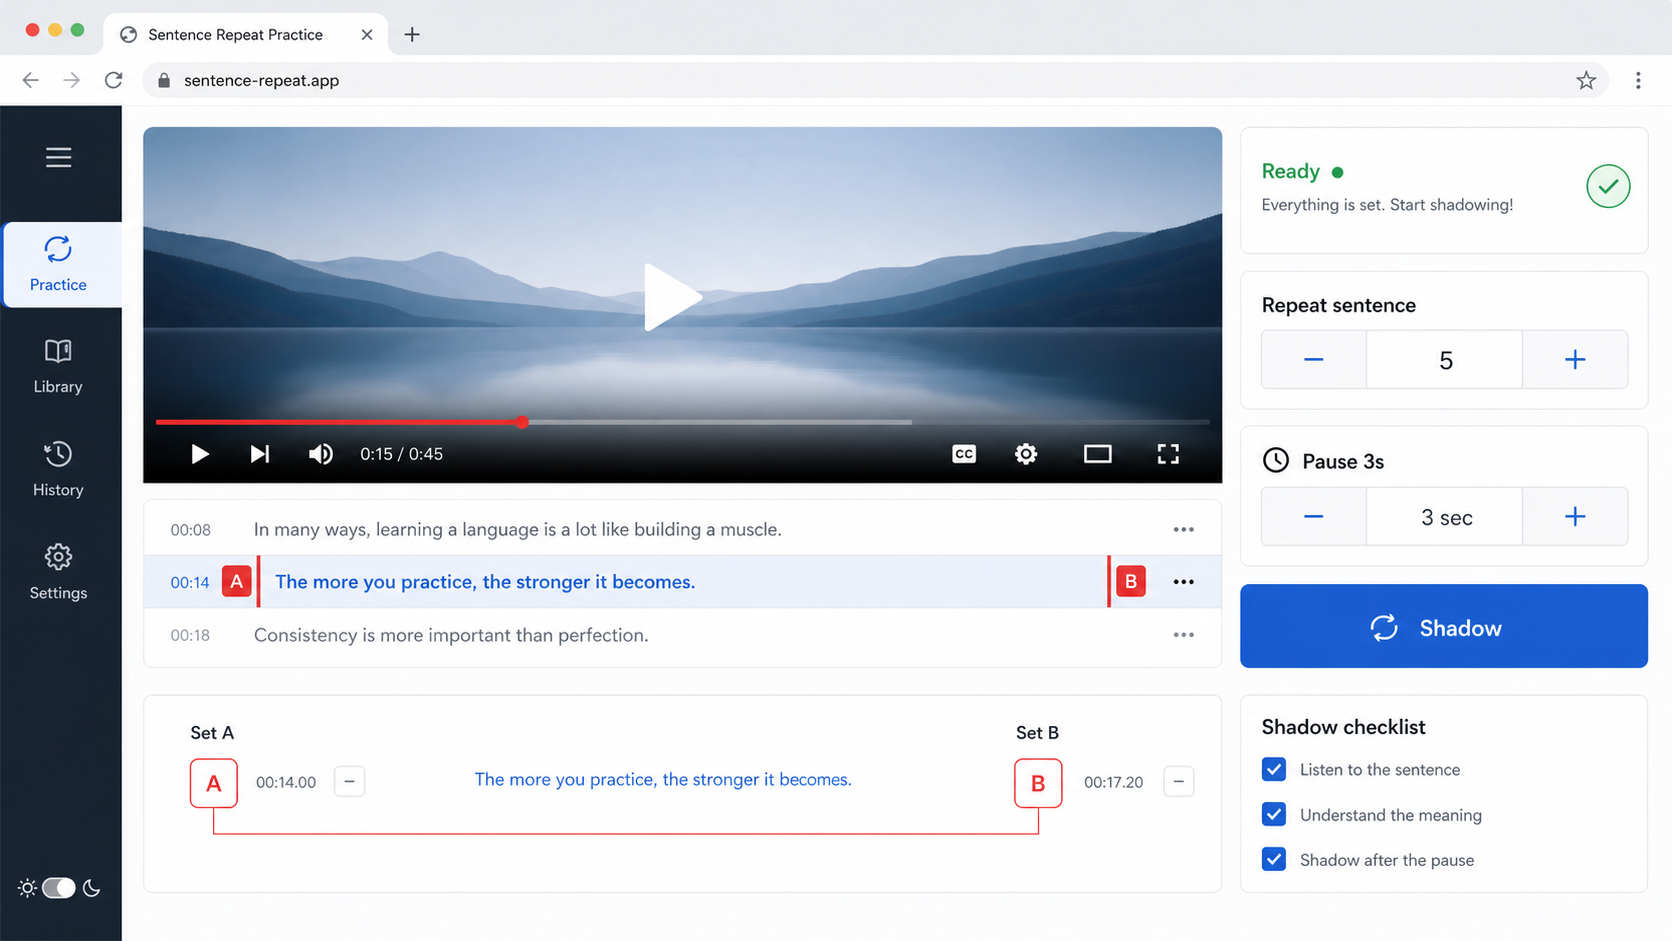The height and width of the screenshot is (941, 1672).
Task: Reload the page
Action: coord(114,80)
